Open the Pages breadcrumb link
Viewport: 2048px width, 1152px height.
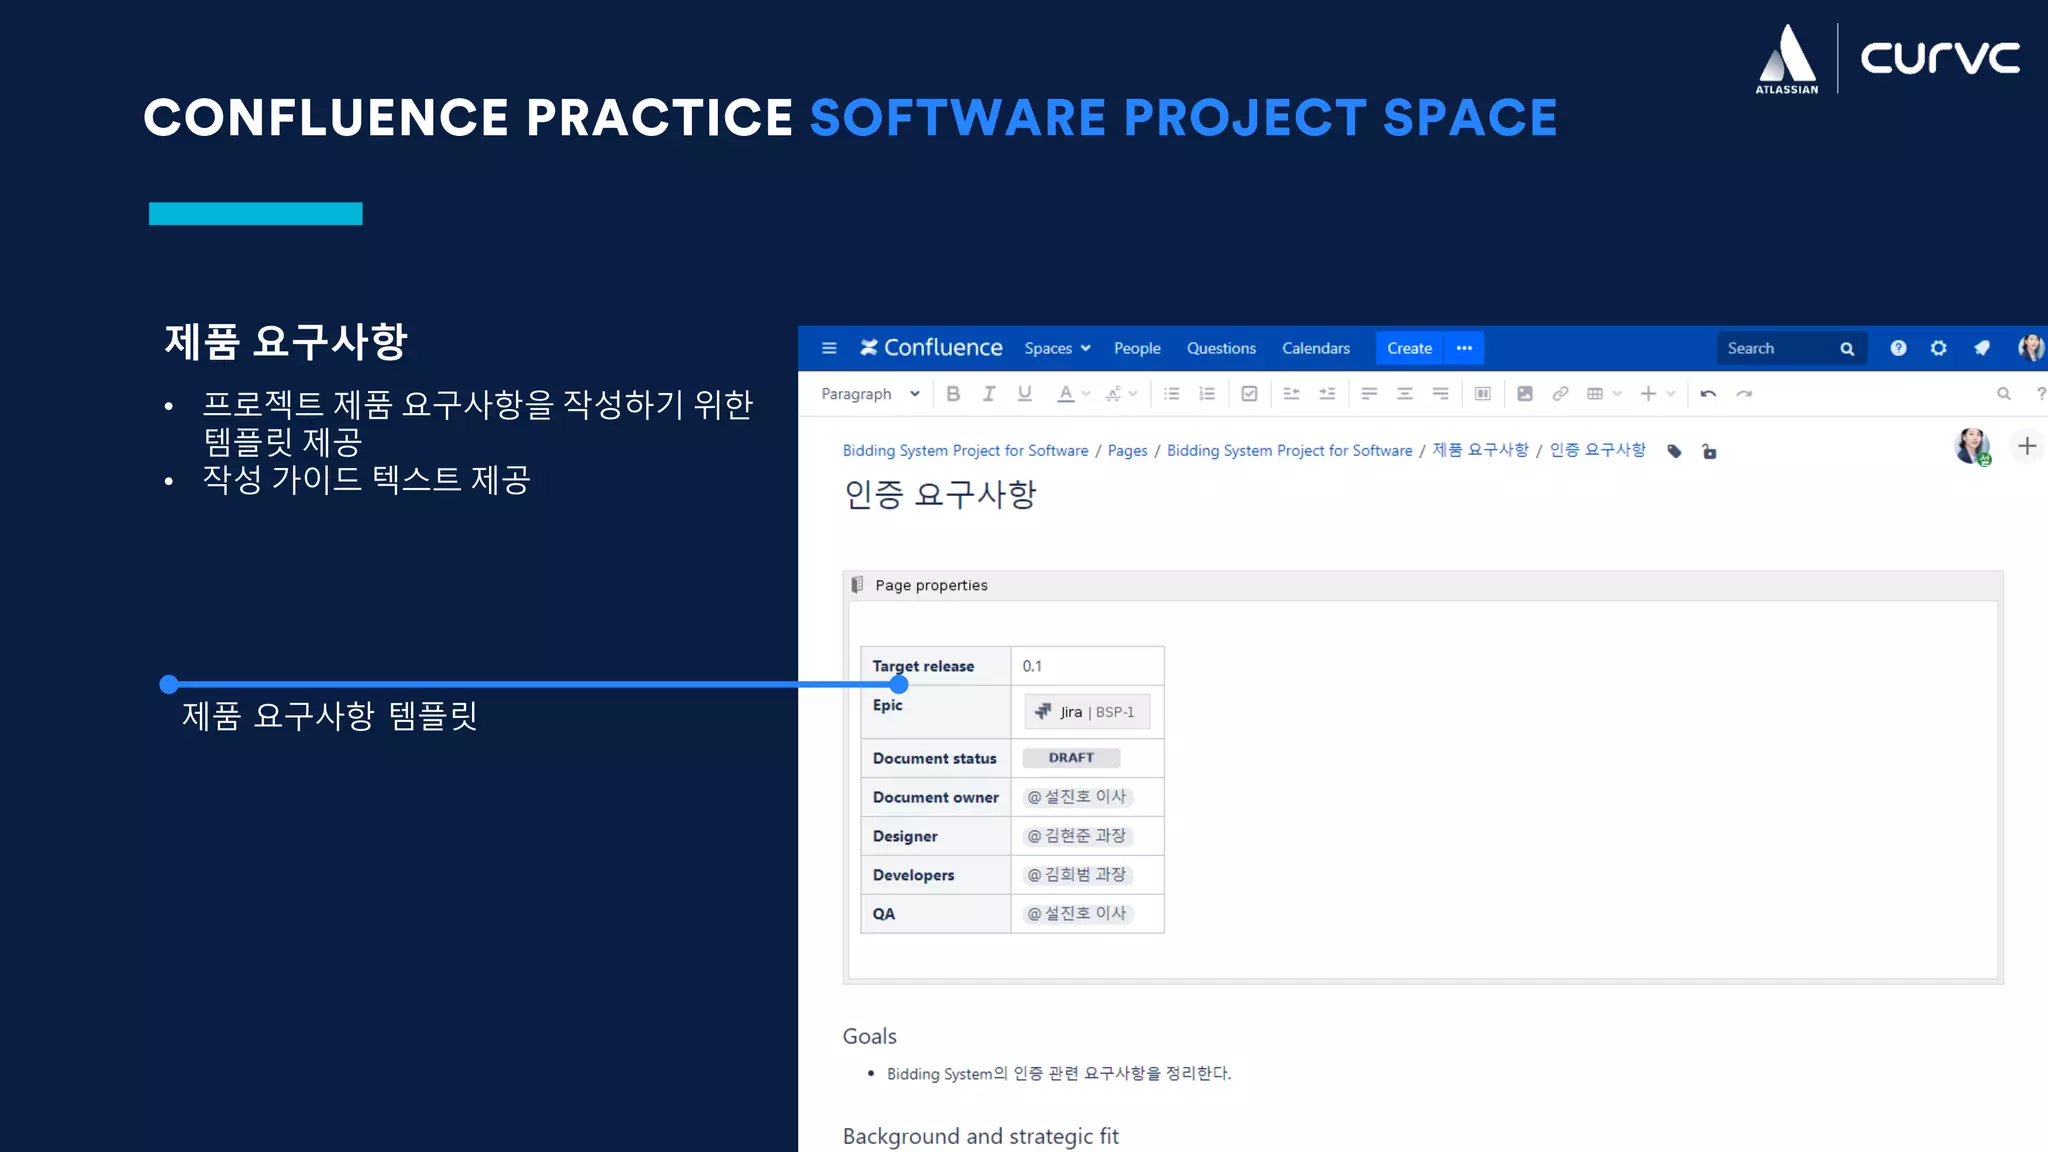[1128, 451]
